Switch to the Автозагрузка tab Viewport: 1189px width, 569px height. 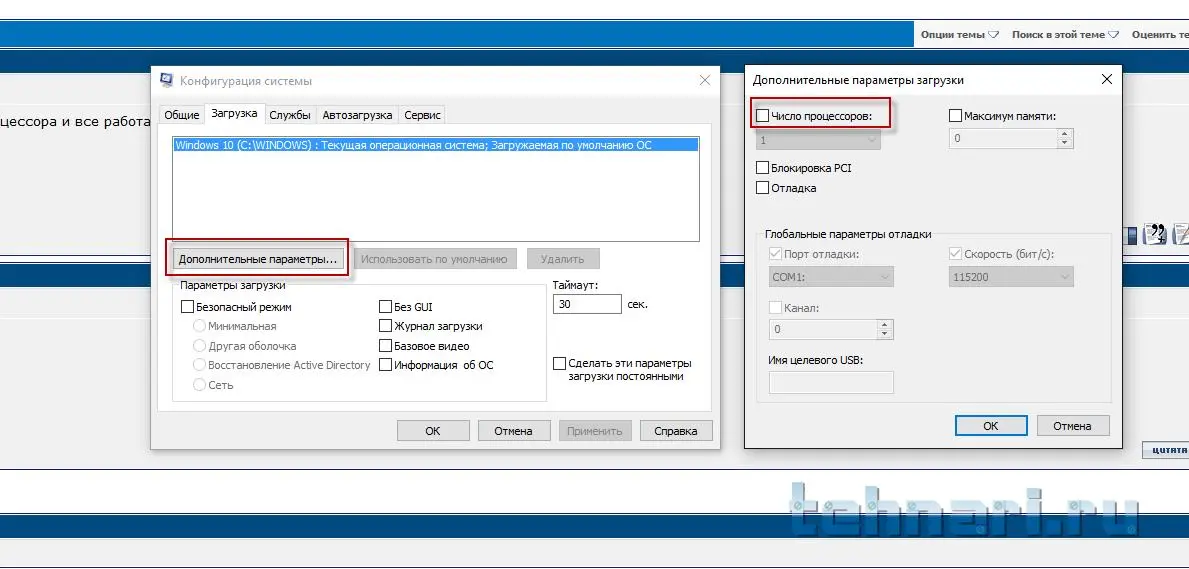pos(357,115)
